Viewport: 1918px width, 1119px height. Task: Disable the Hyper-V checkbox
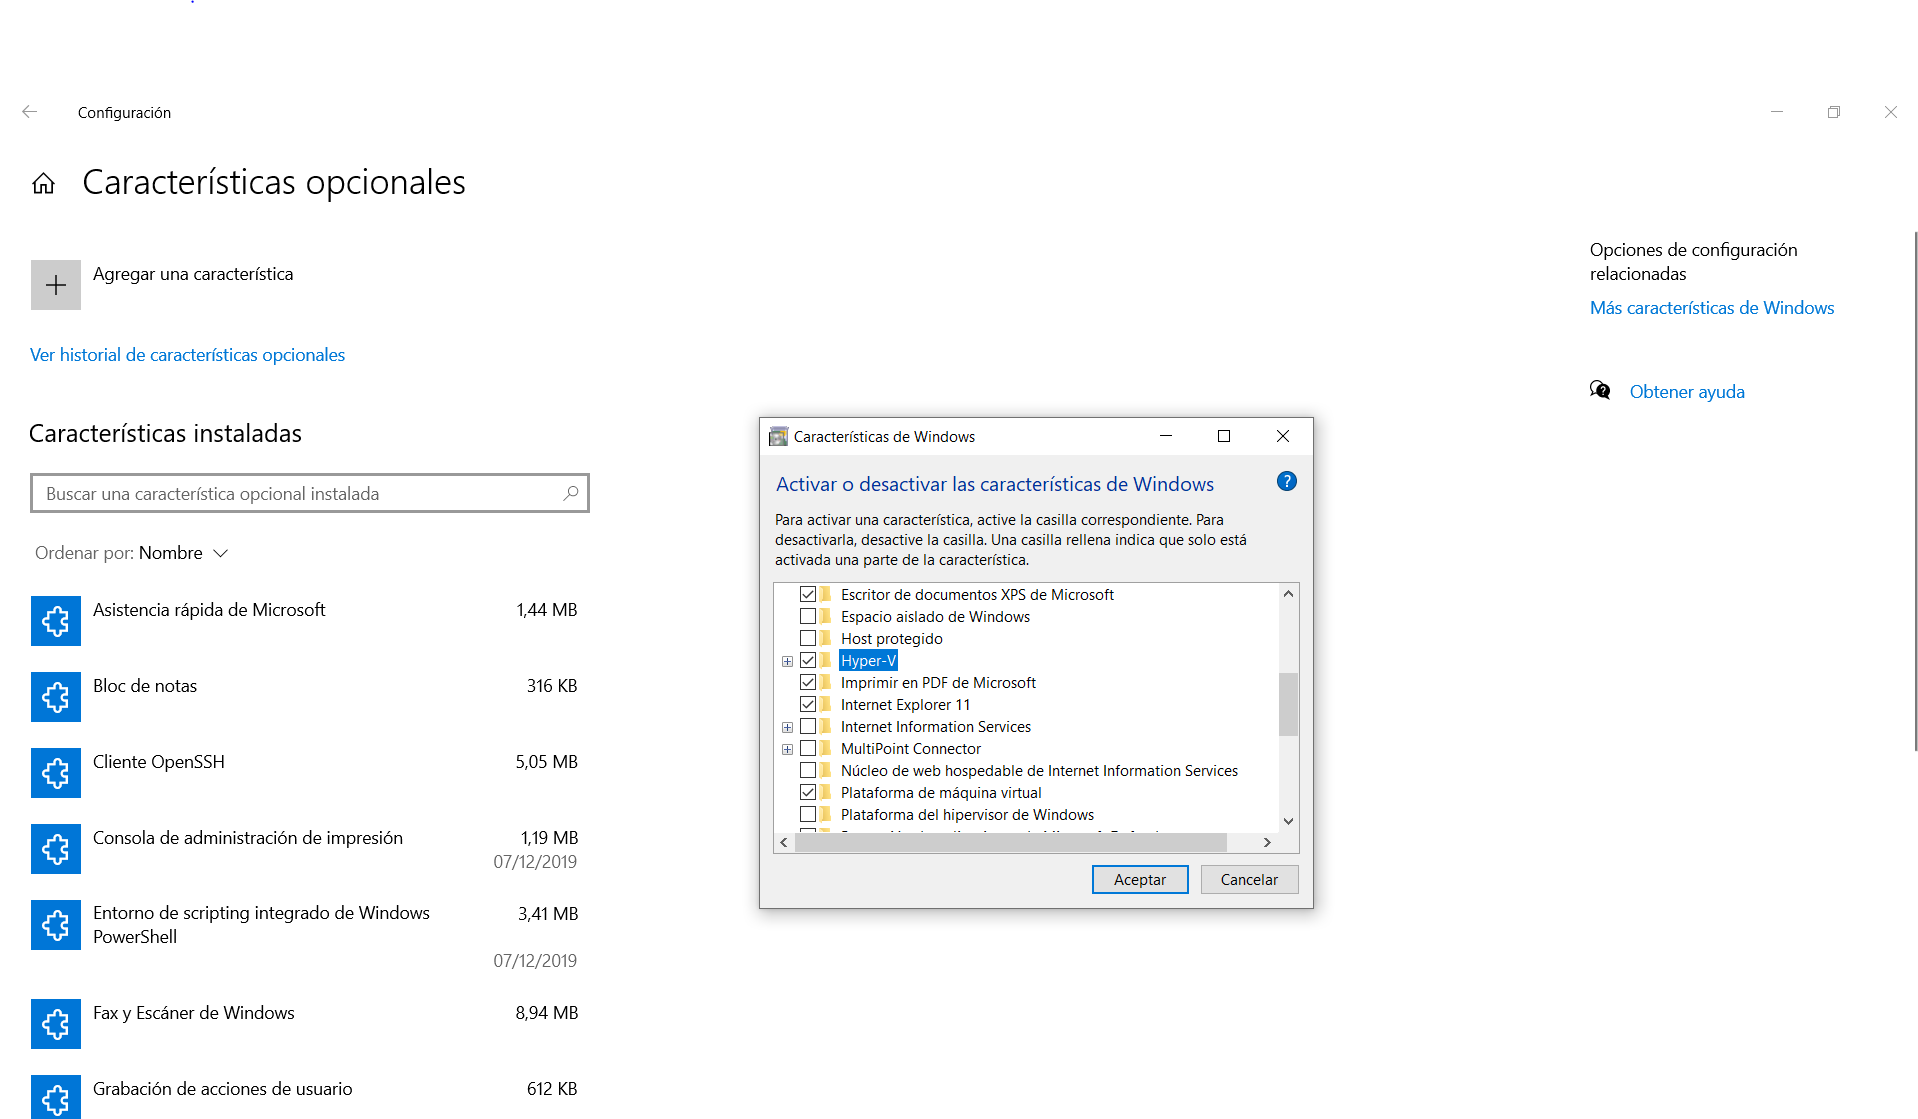click(808, 660)
